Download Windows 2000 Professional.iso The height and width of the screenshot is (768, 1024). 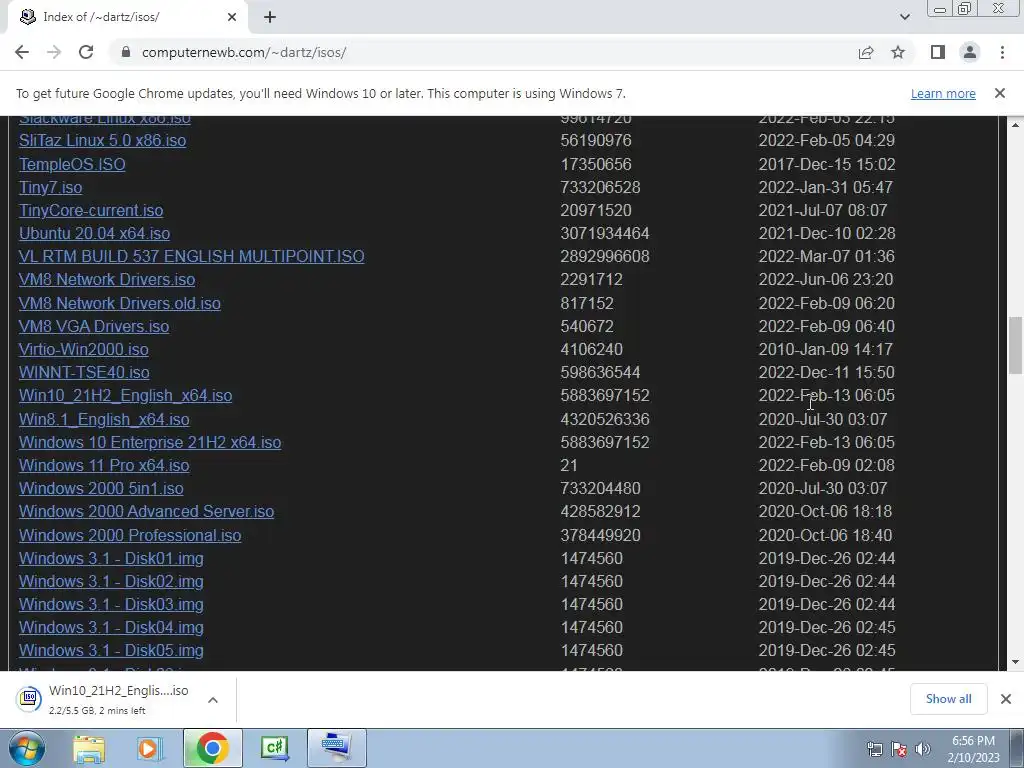tap(130, 535)
